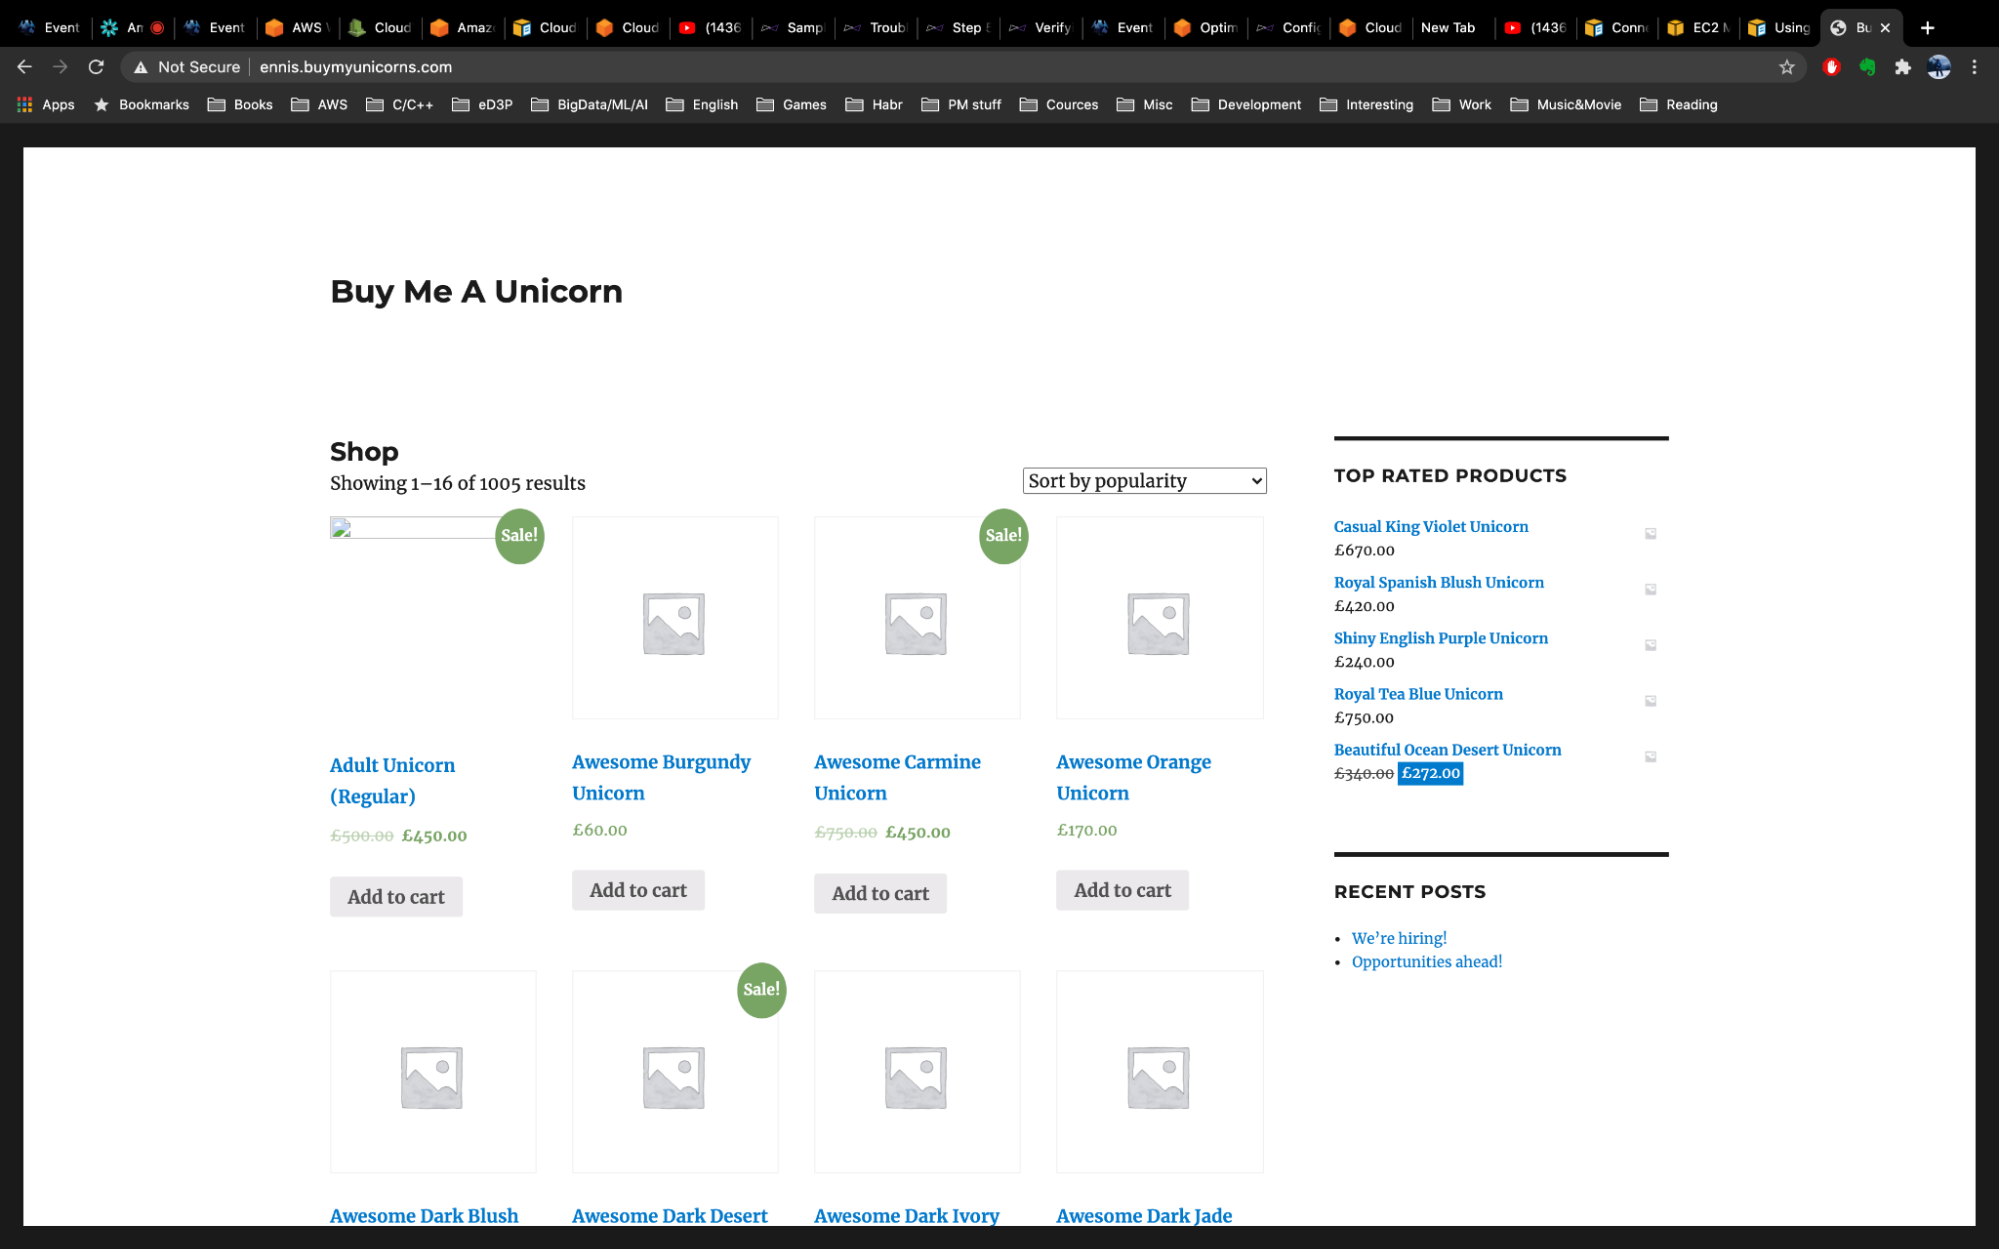Image resolution: width=1999 pixels, height=1250 pixels.
Task: Click the browser forward arrow
Action: coord(60,67)
